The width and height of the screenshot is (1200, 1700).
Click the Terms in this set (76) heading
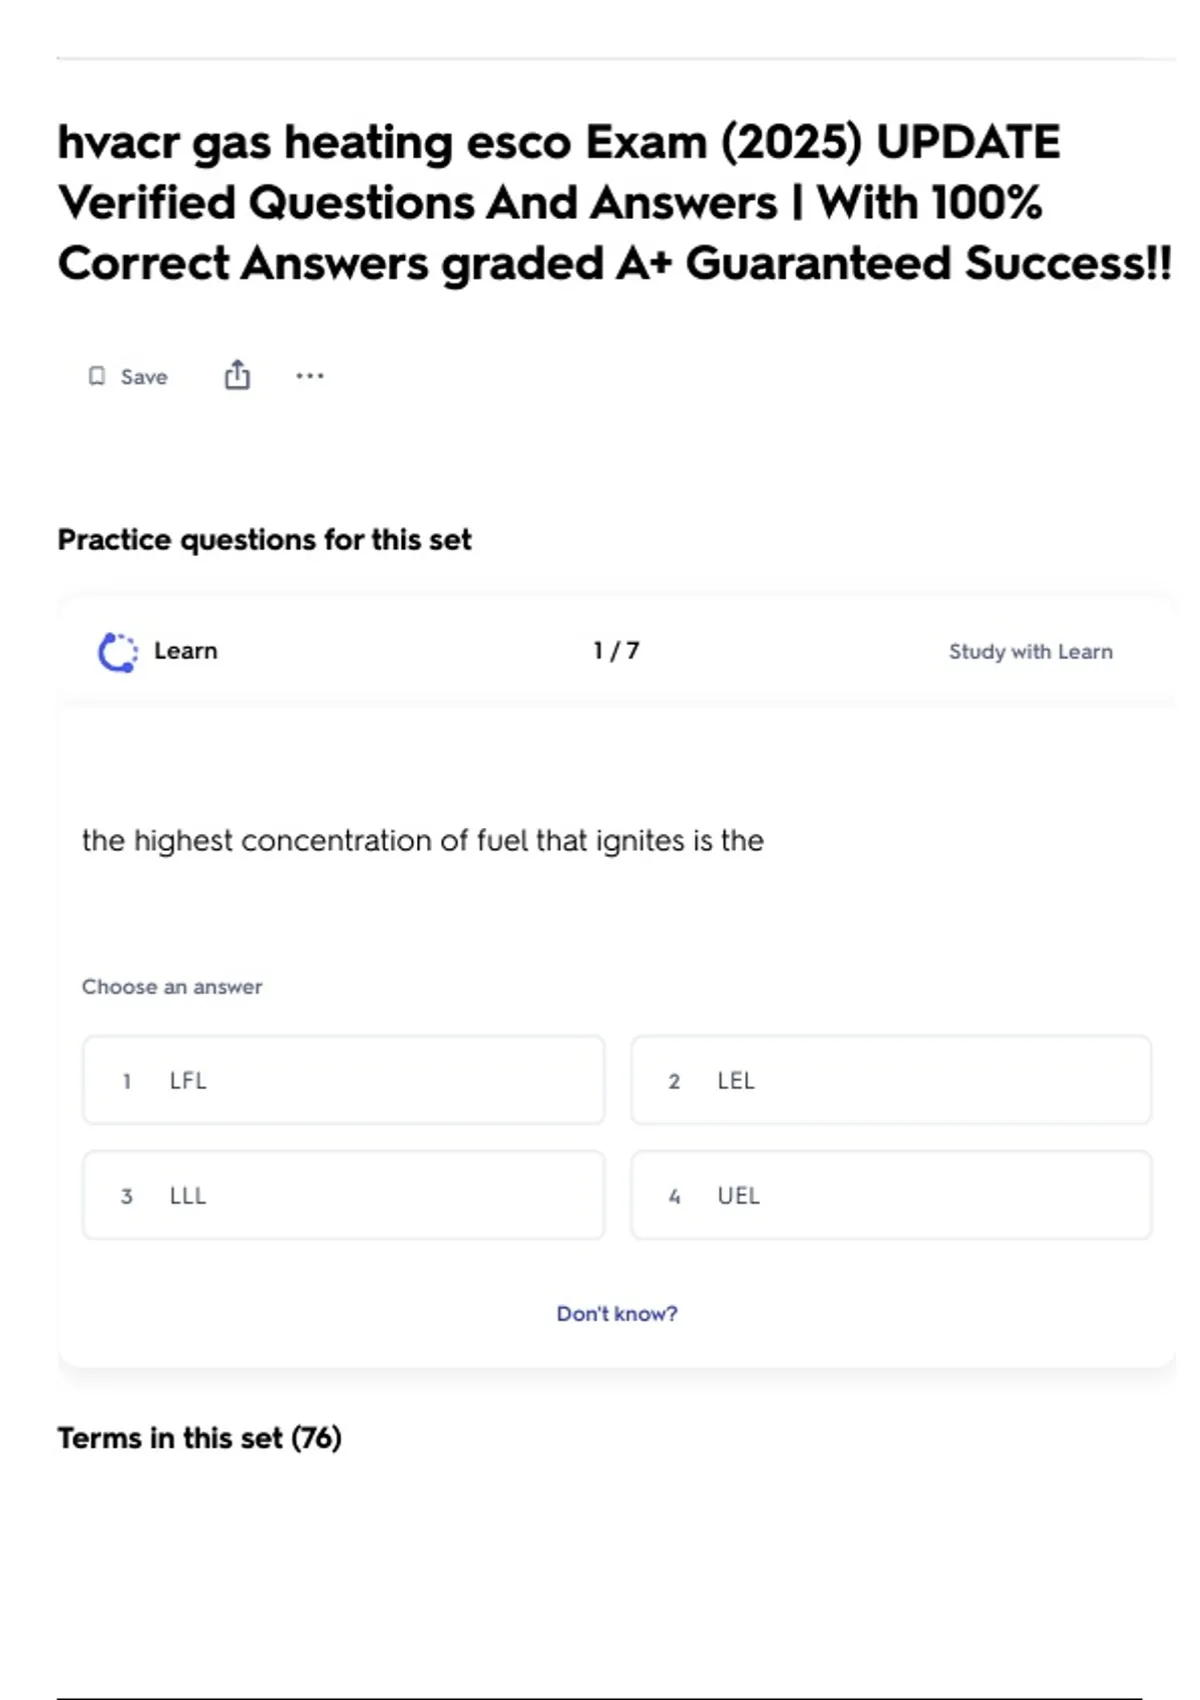199,1438
